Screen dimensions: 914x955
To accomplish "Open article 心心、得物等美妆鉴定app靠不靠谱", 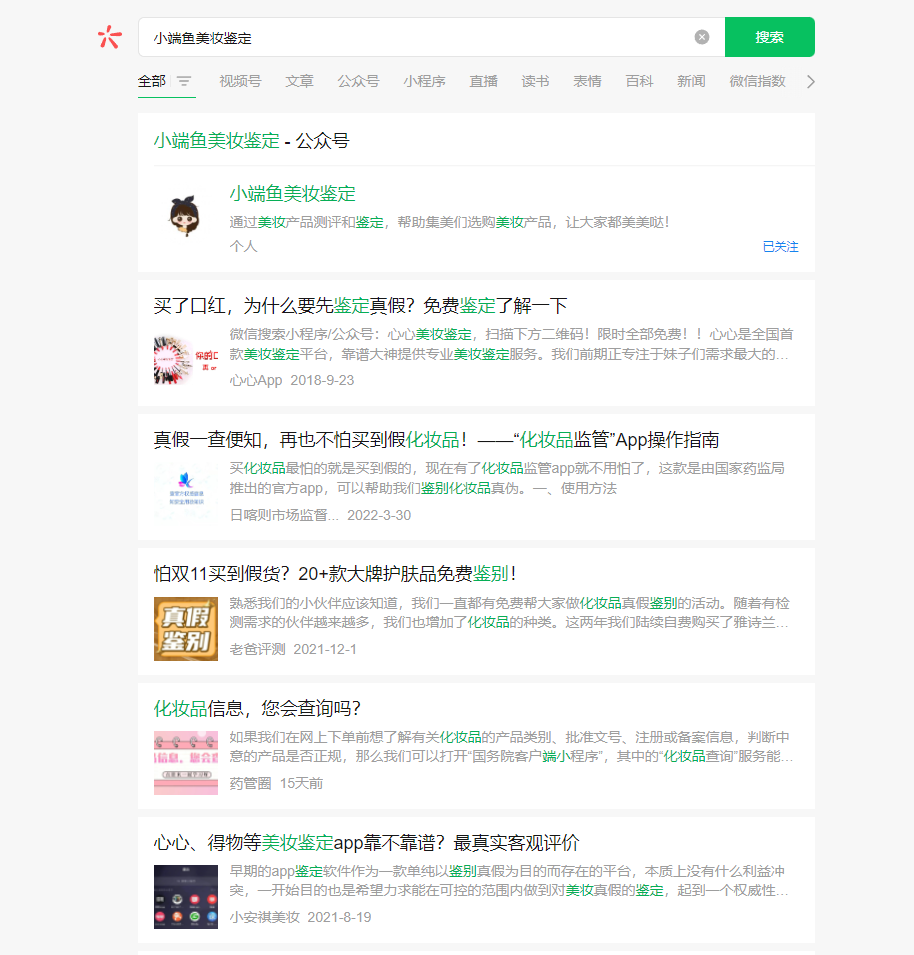I will pos(367,842).
